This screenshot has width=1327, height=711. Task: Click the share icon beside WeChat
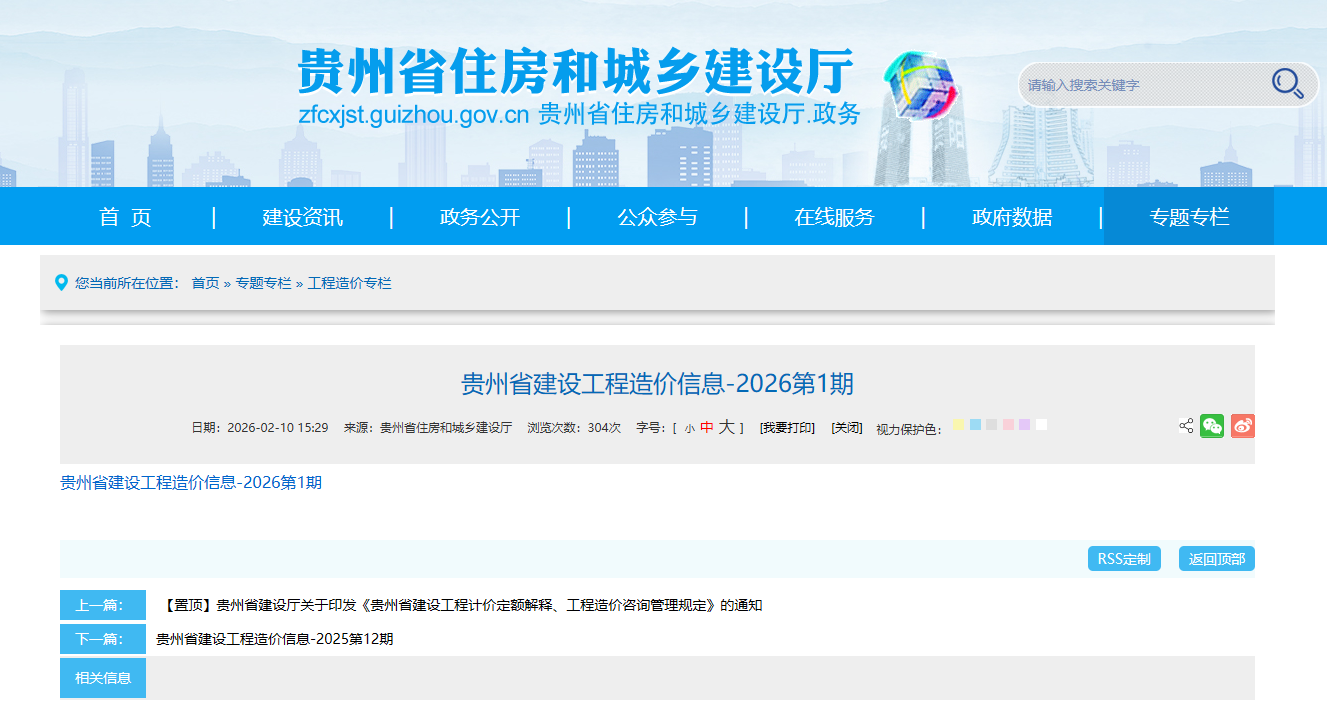coord(1186,426)
